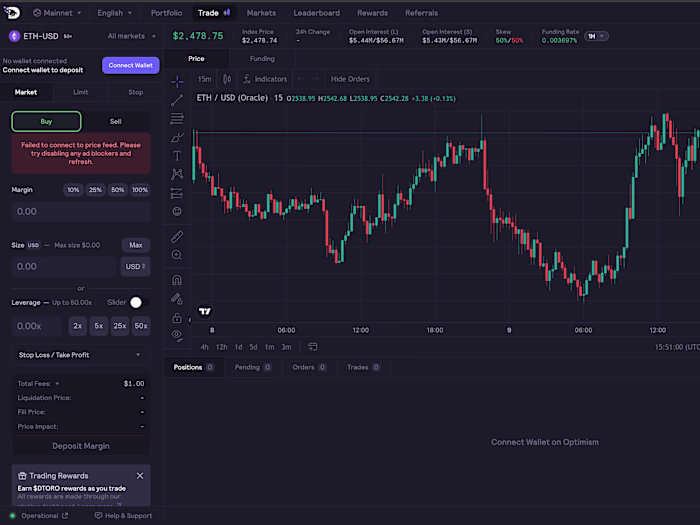Set margin to 50%

coord(117,190)
